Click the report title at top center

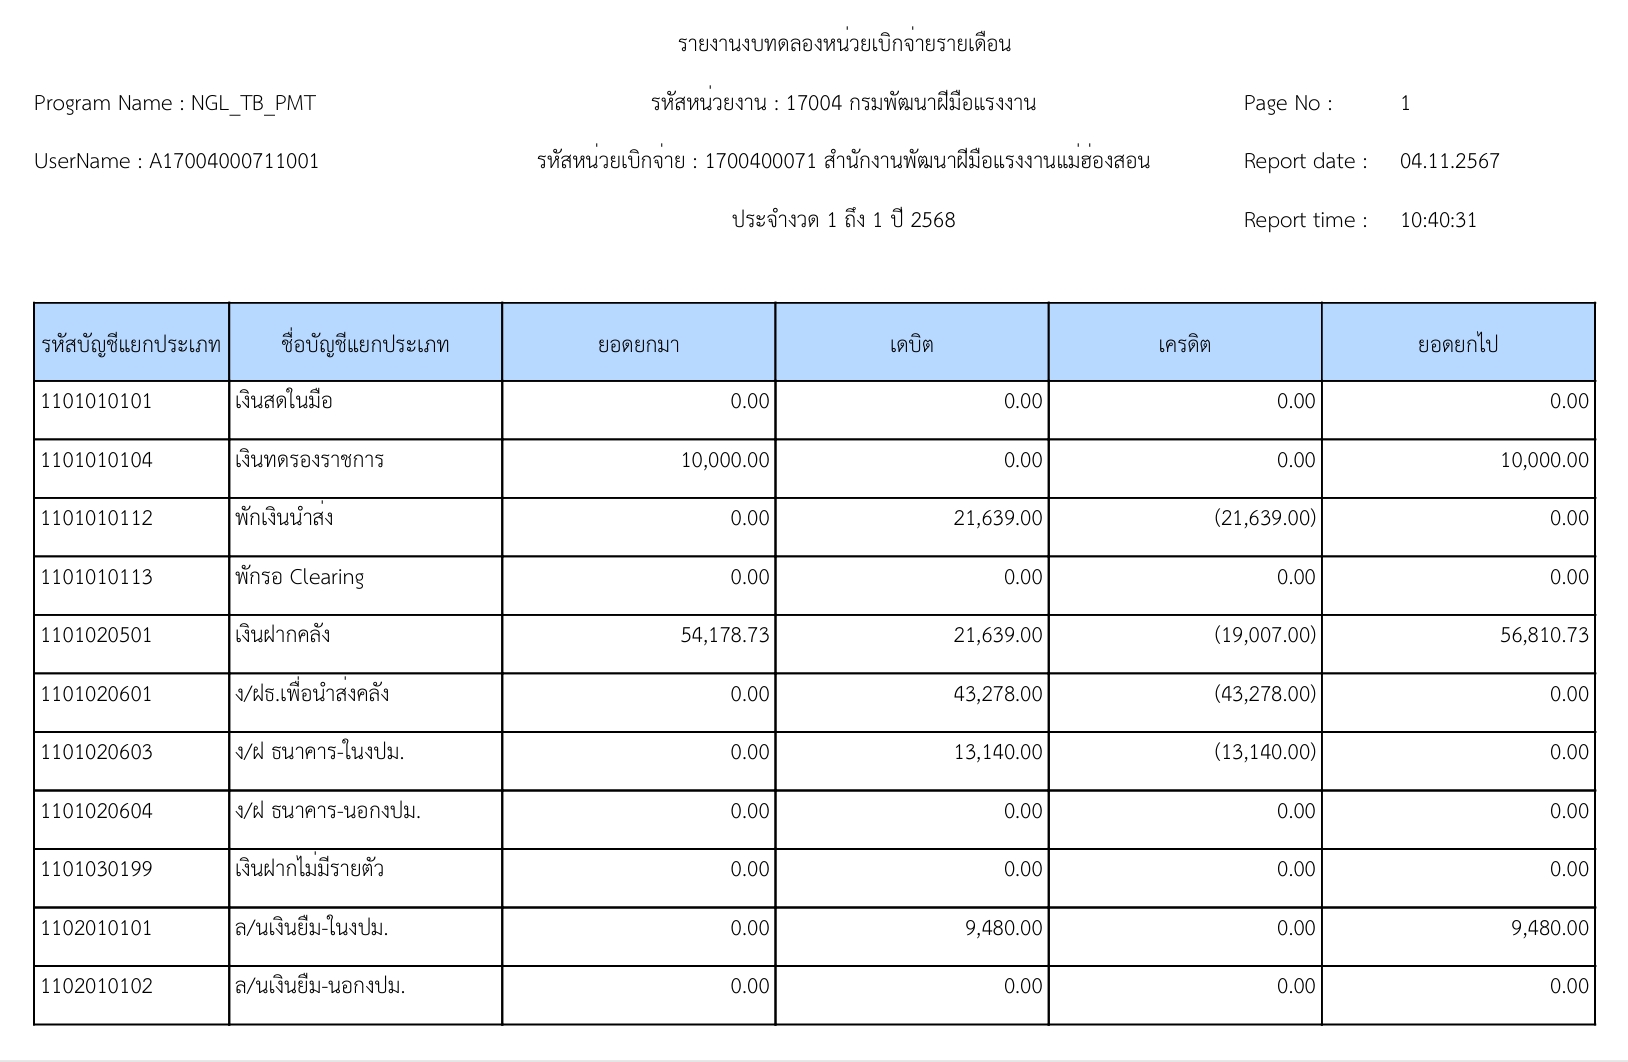pyautogui.click(x=844, y=44)
